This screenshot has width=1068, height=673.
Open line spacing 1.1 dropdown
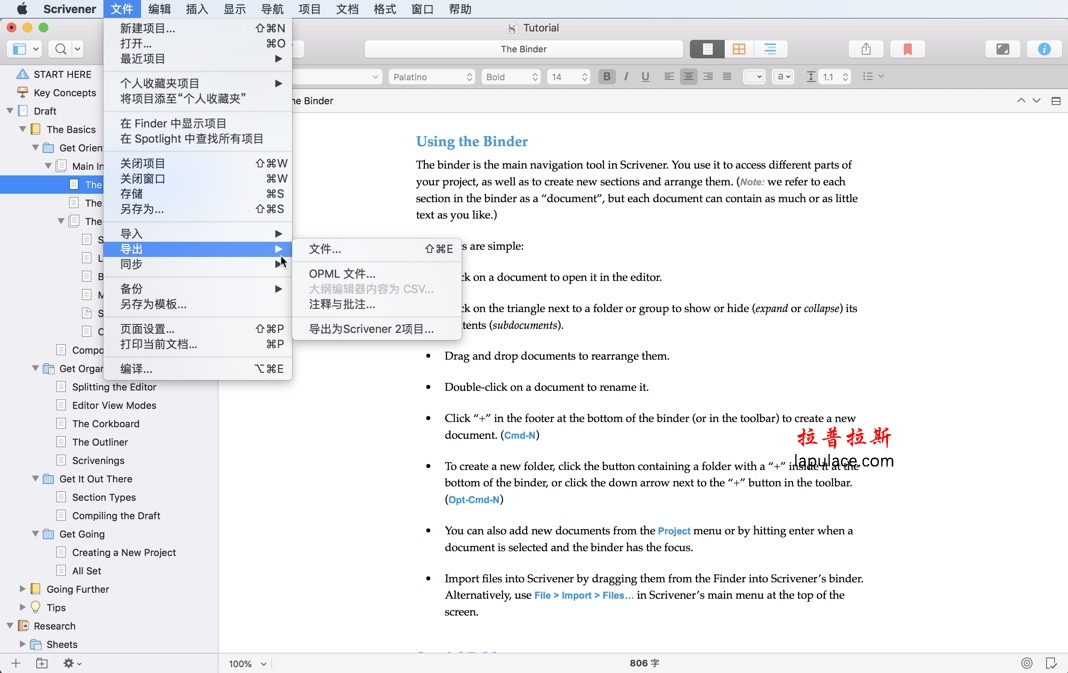(835, 77)
